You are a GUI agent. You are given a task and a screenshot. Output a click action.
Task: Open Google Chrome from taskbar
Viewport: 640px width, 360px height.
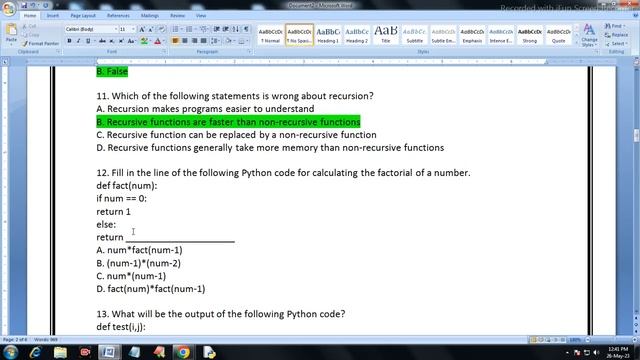[183, 352]
